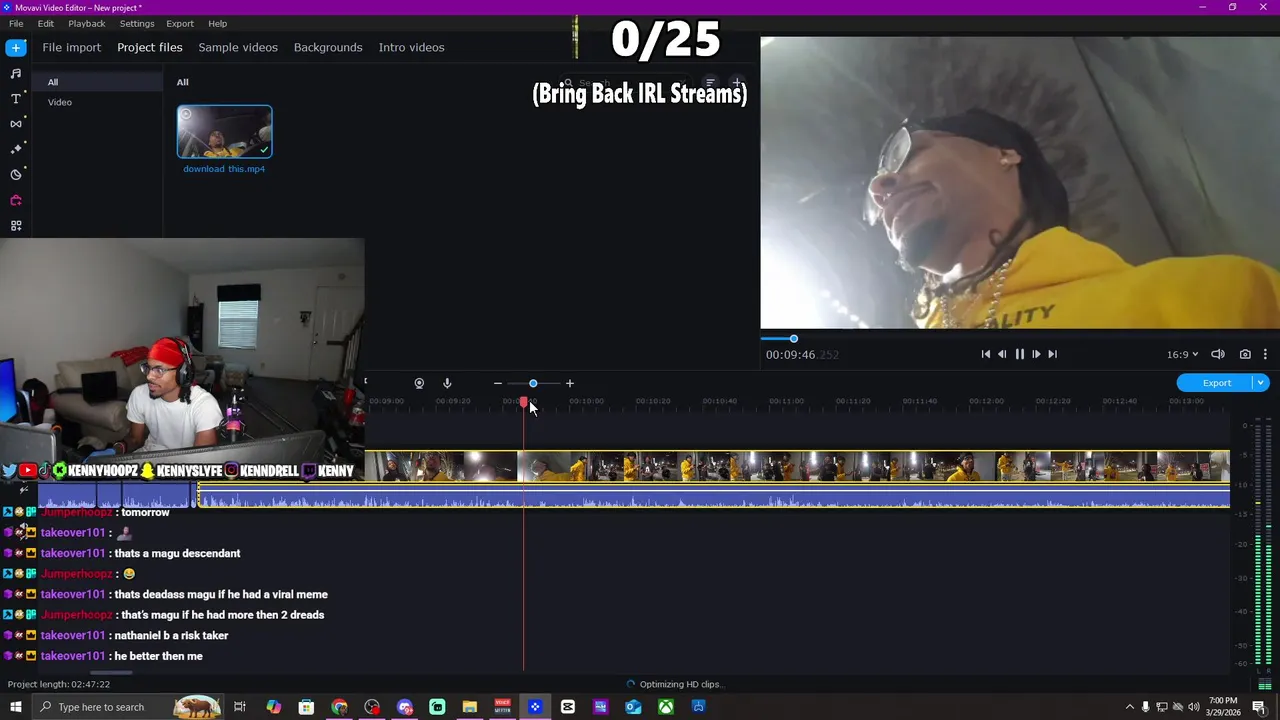
Task: Click the red playhead marker on ruler
Action: coord(523,402)
